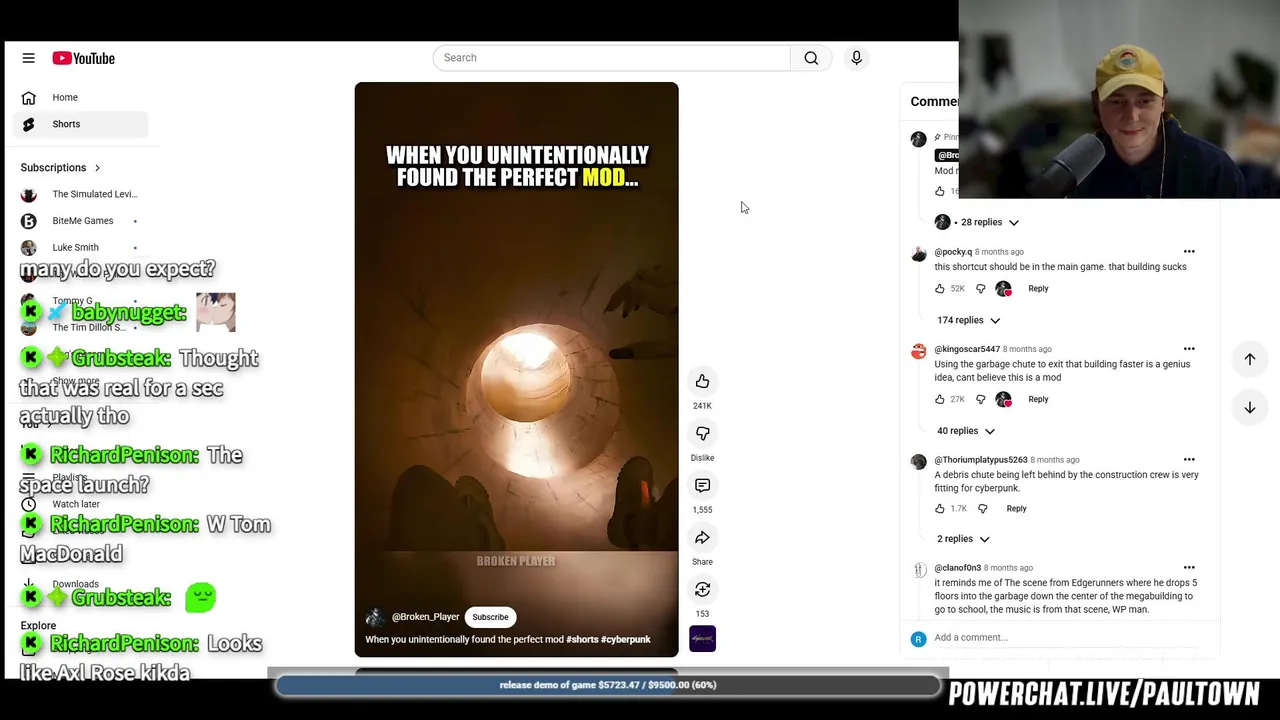Screen dimensions: 1280x720
Task: Open @Broken_Player channel avatar on the short
Action: pyautogui.click(x=375, y=617)
